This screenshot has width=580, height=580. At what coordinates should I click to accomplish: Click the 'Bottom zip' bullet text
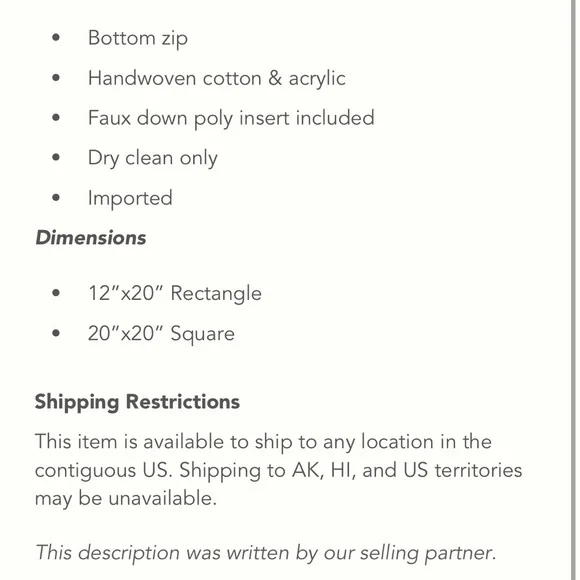(138, 38)
